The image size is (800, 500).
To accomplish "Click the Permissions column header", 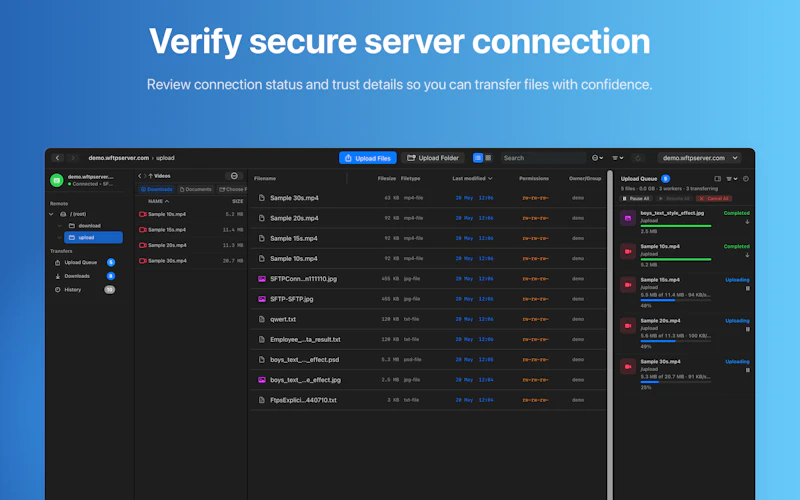I will (x=534, y=179).
